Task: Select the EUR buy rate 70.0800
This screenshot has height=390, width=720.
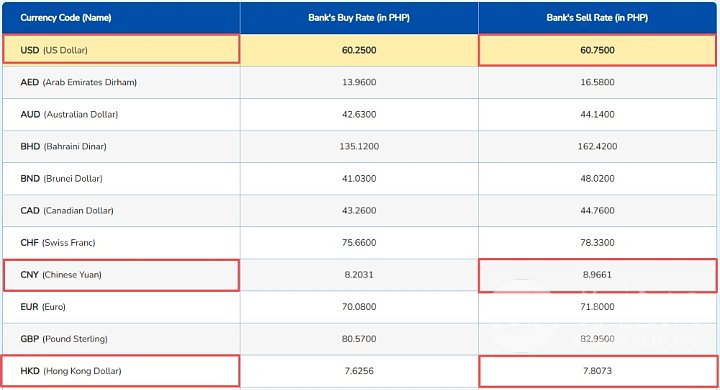Action: point(359,307)
